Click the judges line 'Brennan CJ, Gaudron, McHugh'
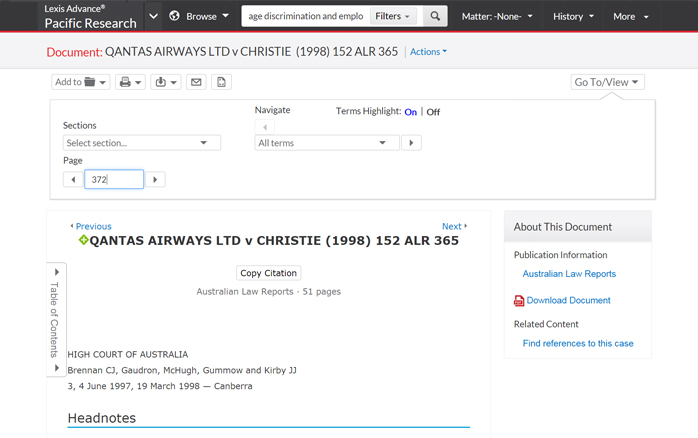Viewport: 698px width, 438px height. tap(182, 370)
